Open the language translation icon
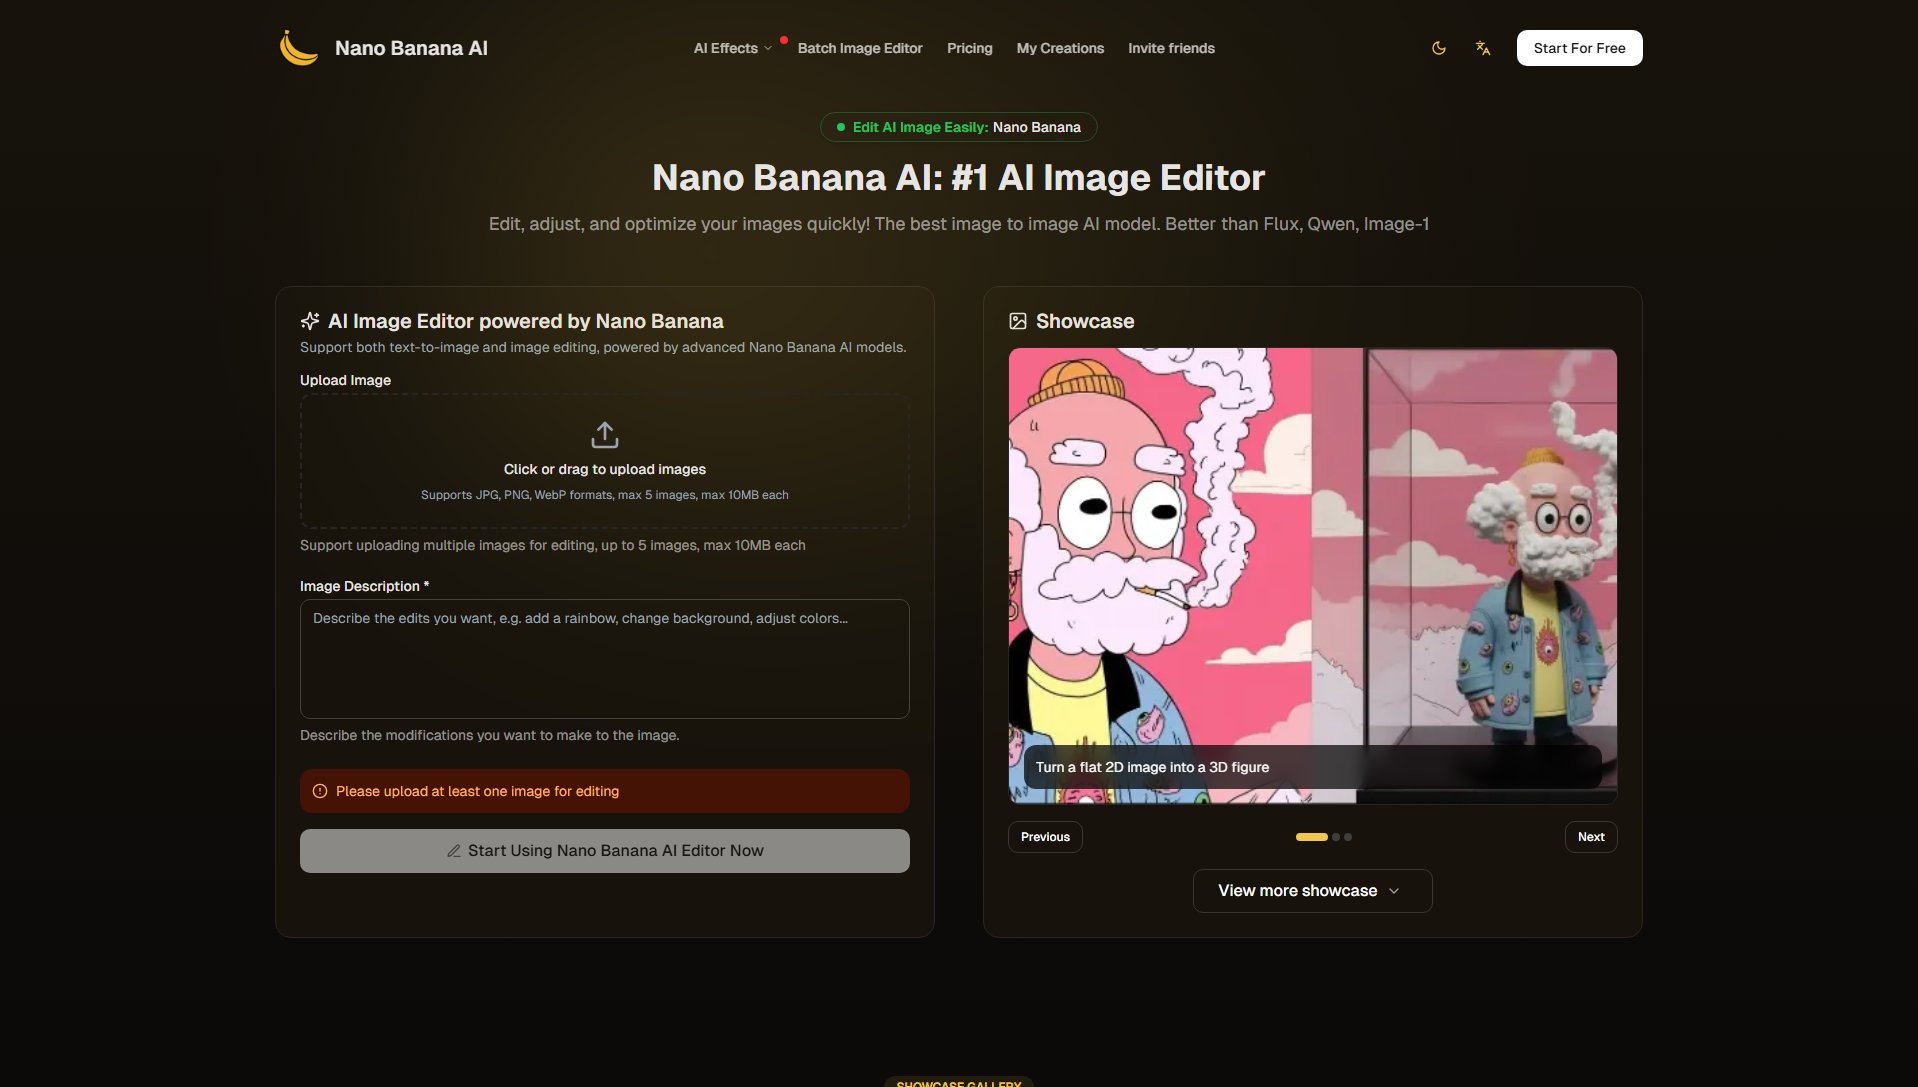The width and height of the screenshot is (1918, 1087). 1483,48
